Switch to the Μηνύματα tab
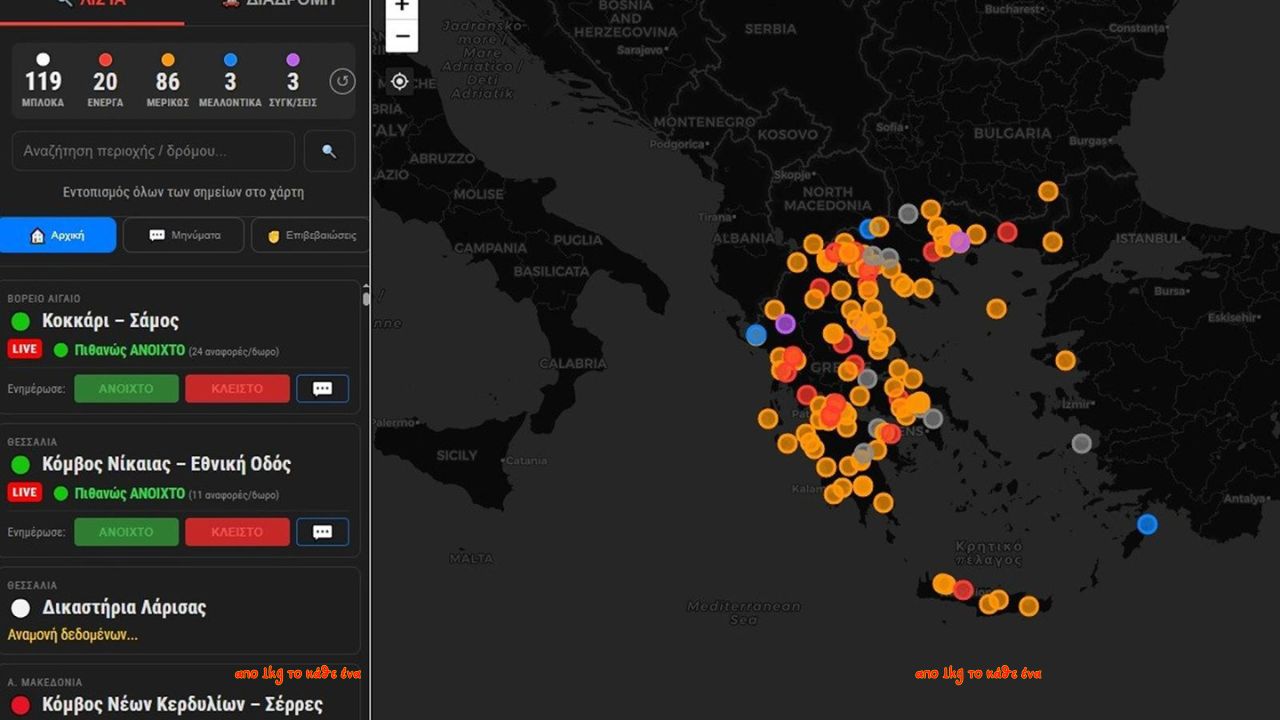Image resolution: width=1280 pixels, height=720 pixels. pos(183,235)
